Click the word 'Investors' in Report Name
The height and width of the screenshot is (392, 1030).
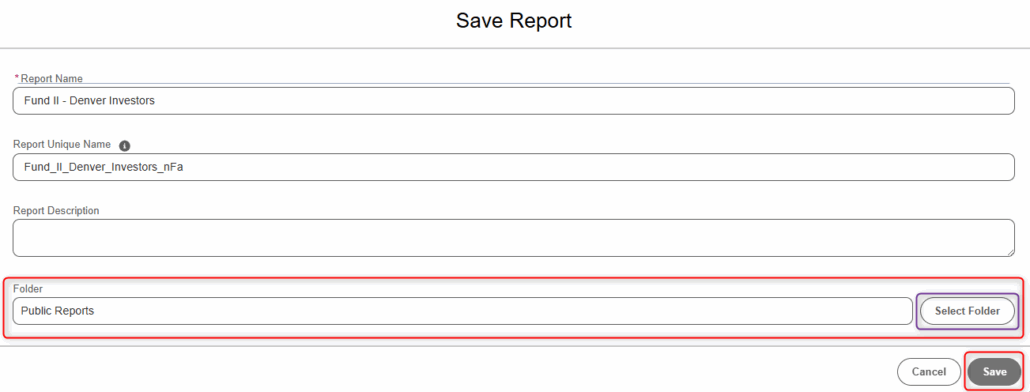pyautogui.click(x=133, y=101)
